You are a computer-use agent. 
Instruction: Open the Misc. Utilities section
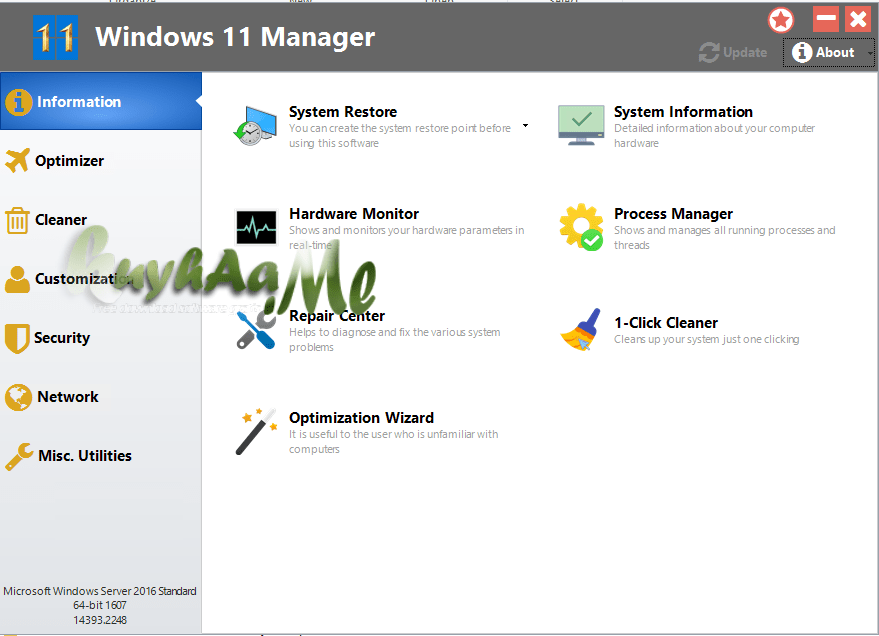pos(17,455)
